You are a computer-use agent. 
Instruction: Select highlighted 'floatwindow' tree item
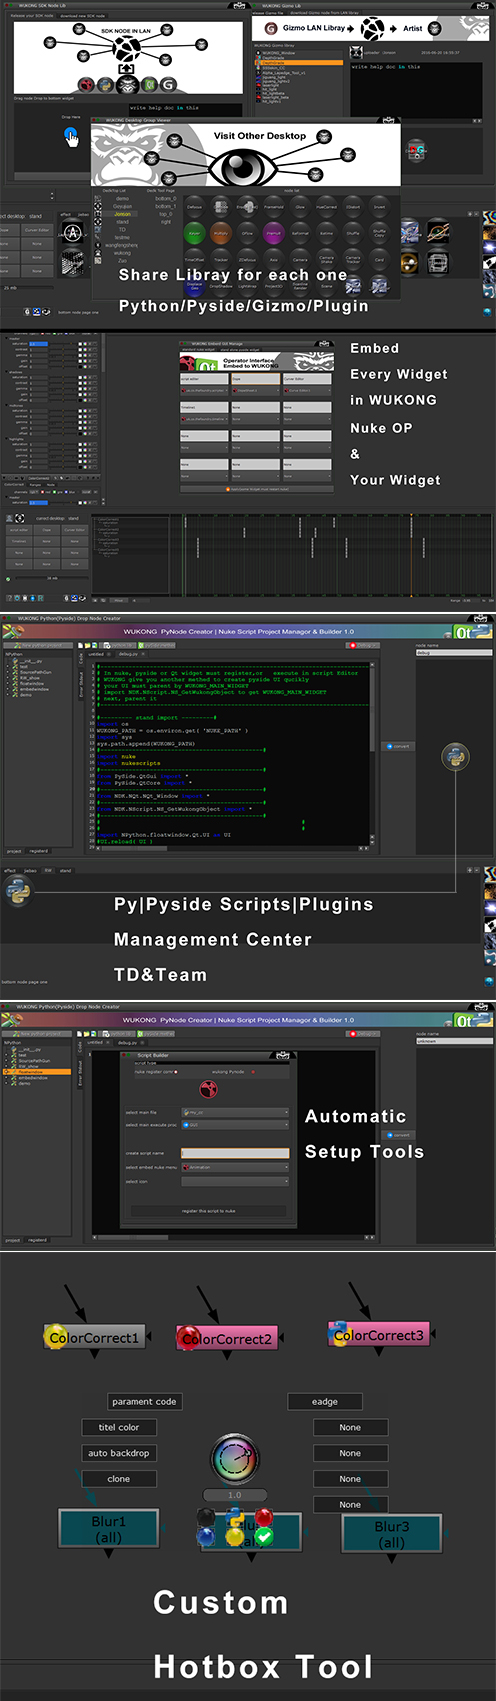point(37,1071)
